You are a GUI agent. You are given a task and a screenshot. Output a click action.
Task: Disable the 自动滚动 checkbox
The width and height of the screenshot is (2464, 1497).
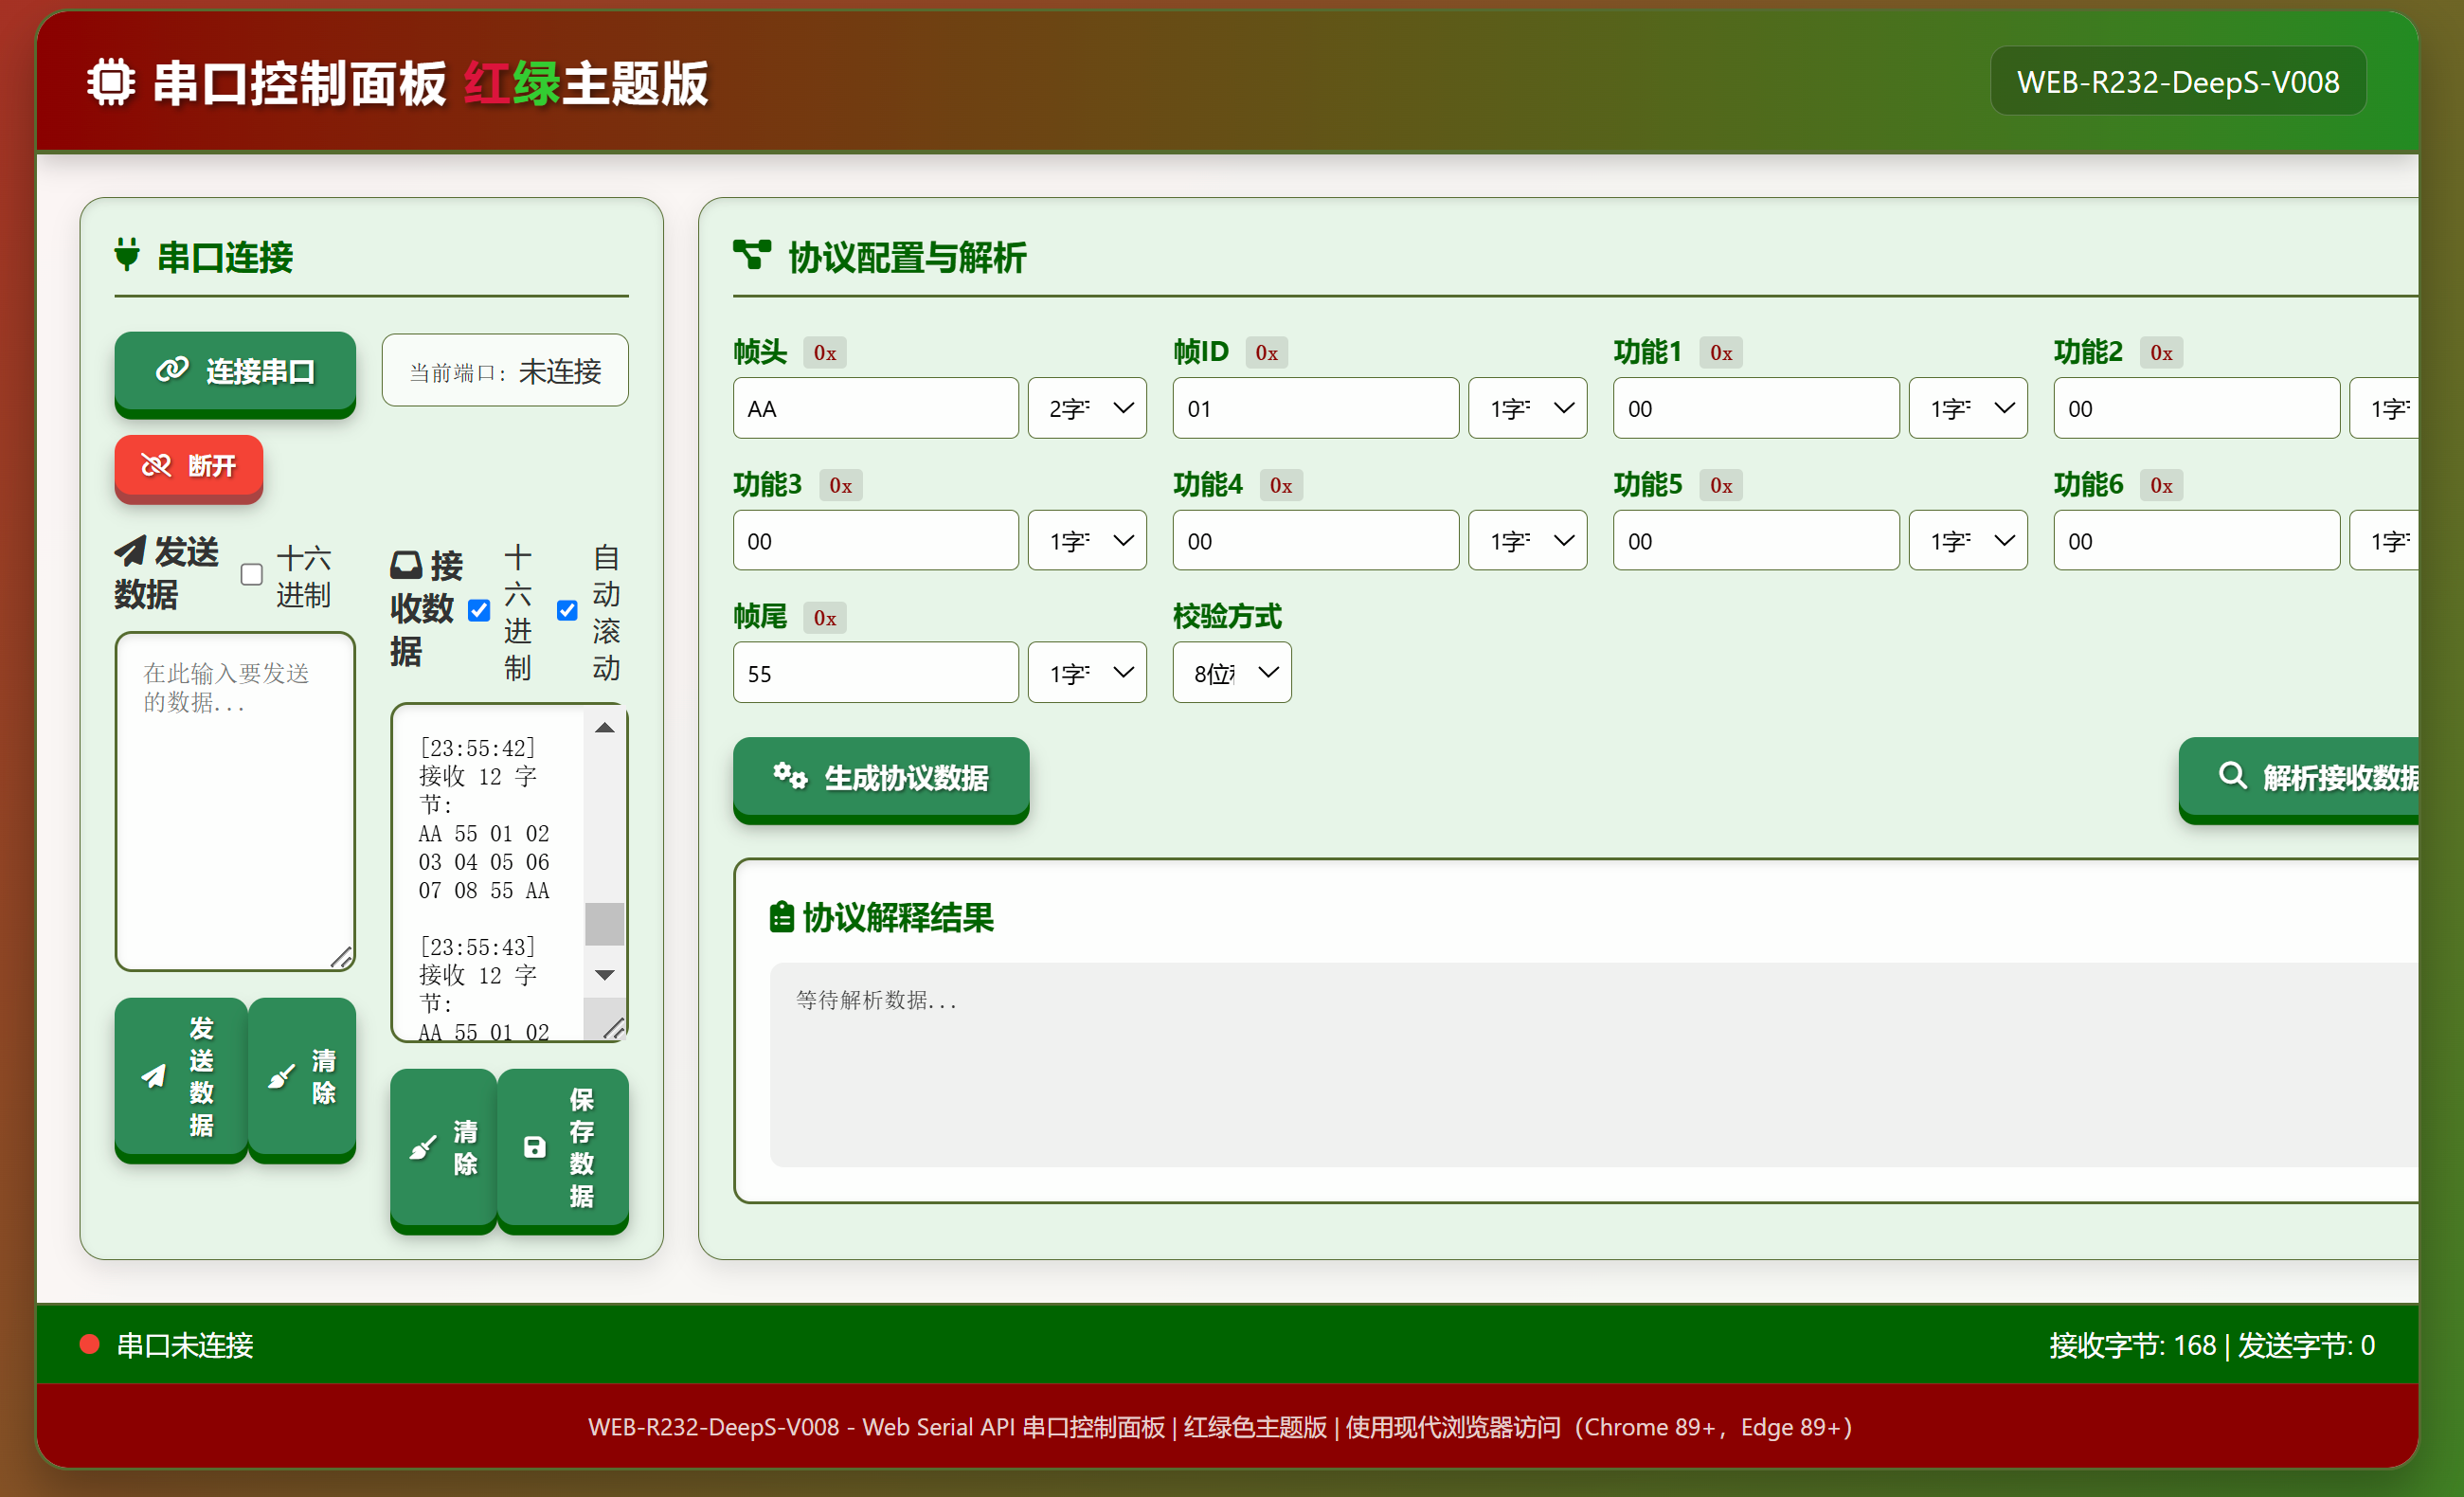(x=567, y=611)
